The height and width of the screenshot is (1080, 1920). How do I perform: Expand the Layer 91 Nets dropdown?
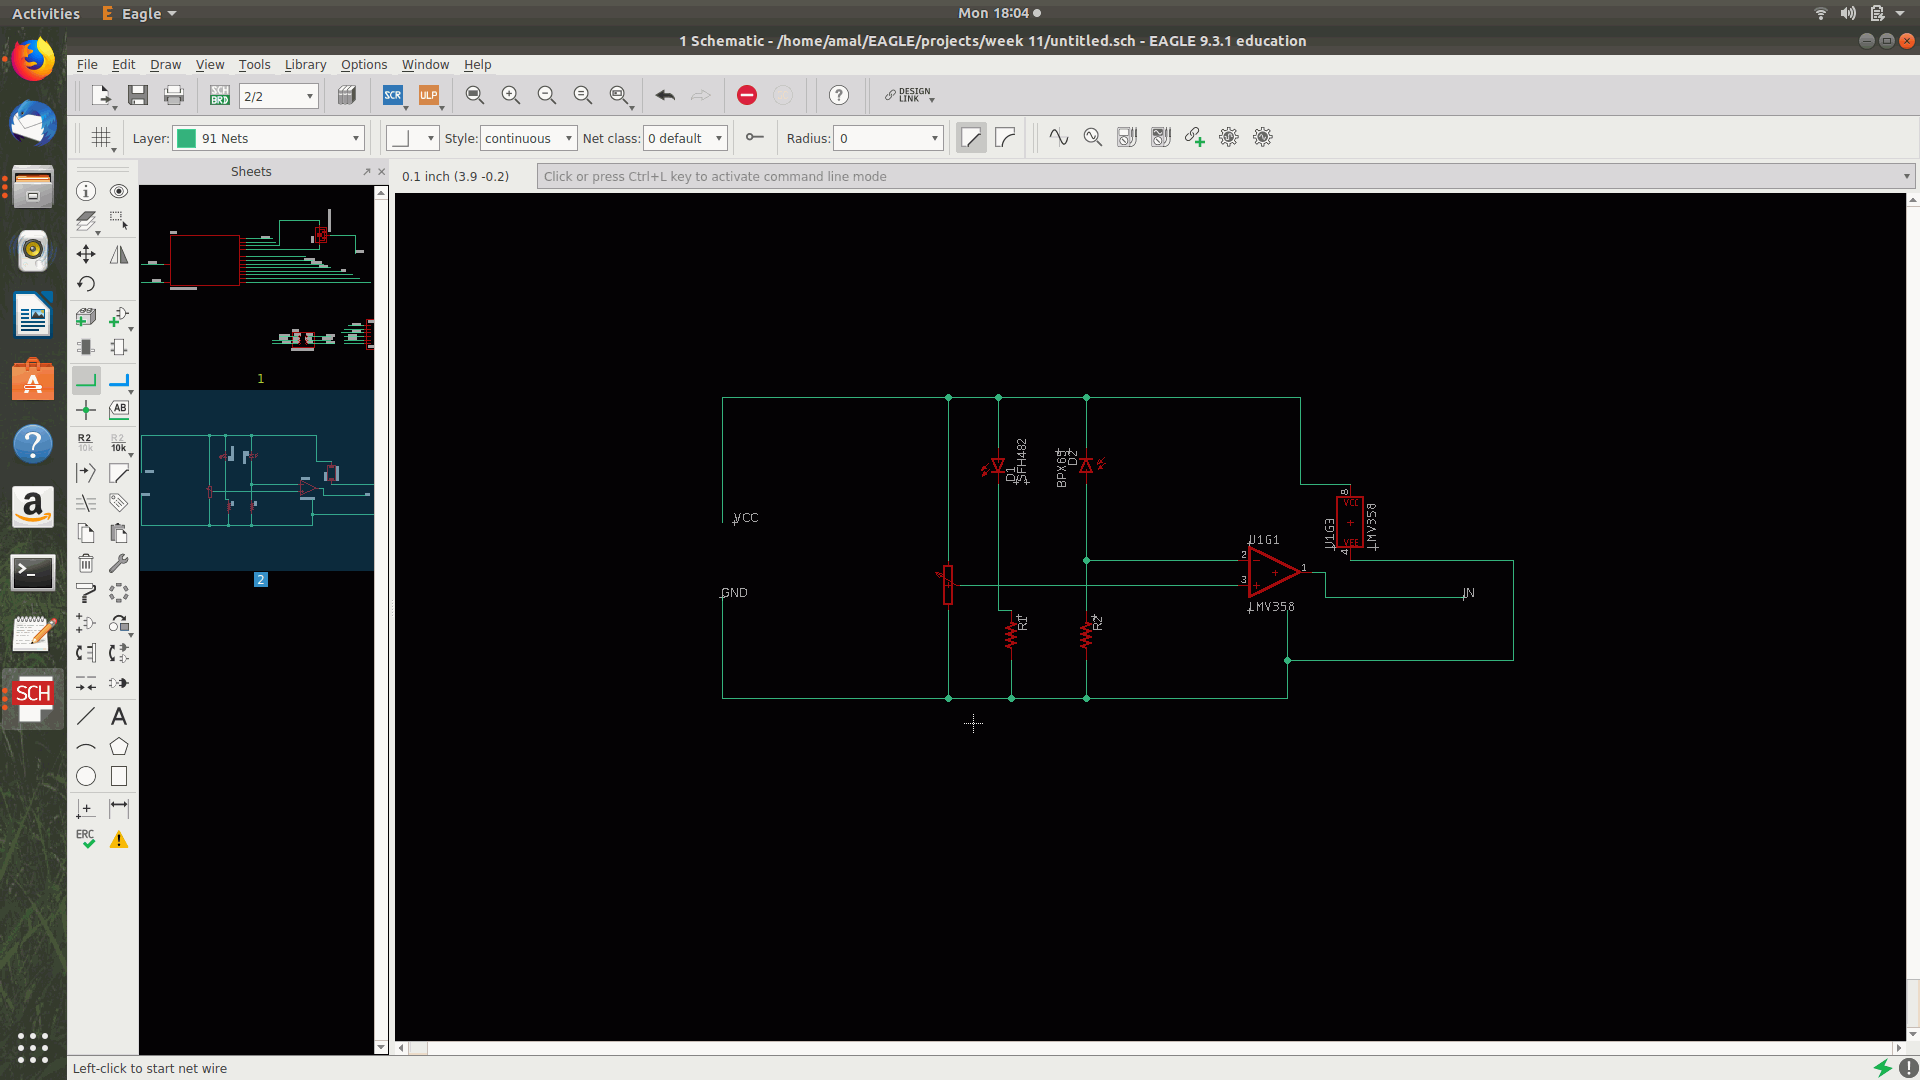pyautogui.click(x=355, y=139)
